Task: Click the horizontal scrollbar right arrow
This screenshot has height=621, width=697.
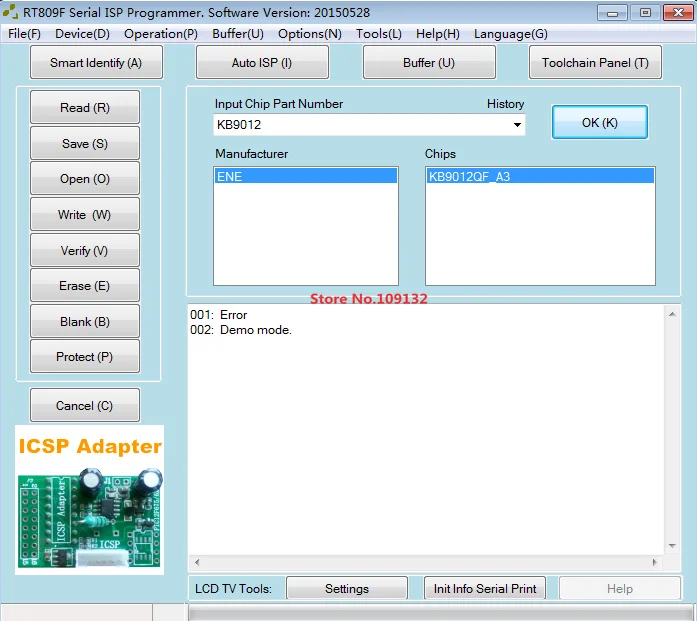Action: pos(654,562)
